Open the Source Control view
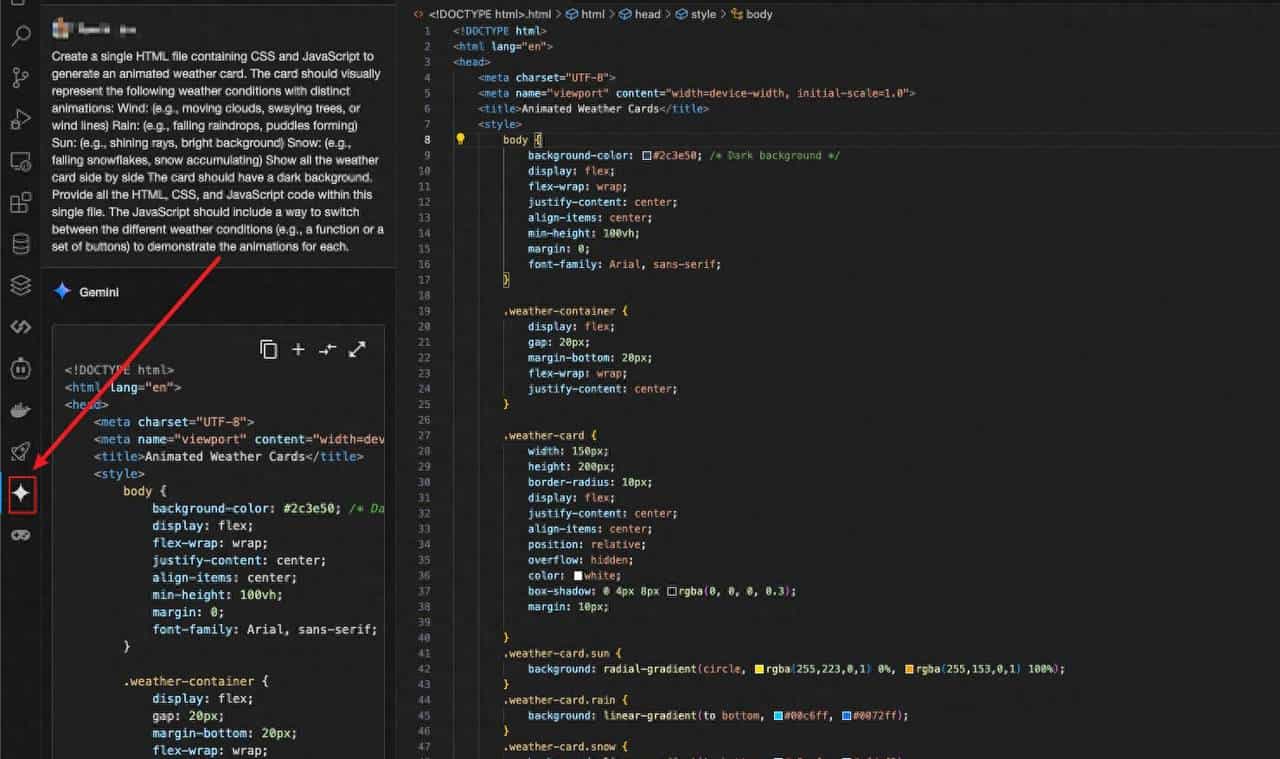 20,78
